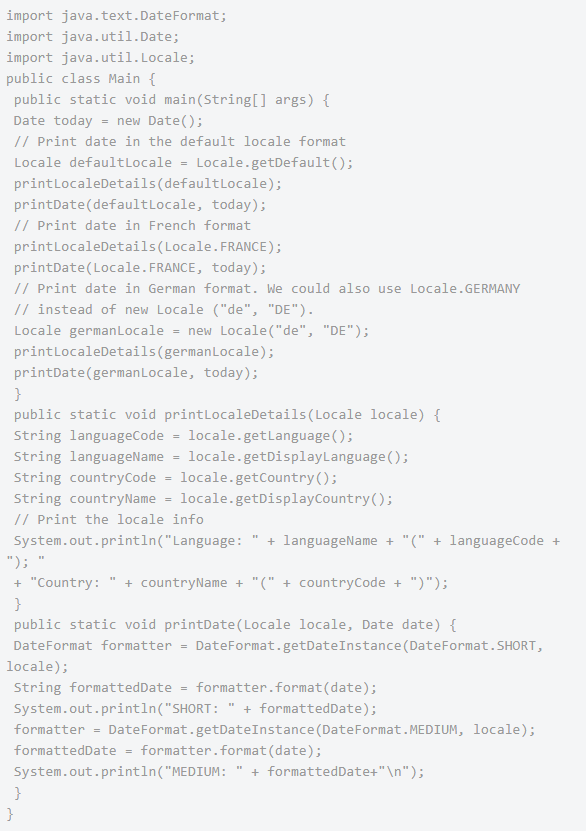Select the Date today = new Date() line
This screenshot has height=831, width=586.
point(109,121)
